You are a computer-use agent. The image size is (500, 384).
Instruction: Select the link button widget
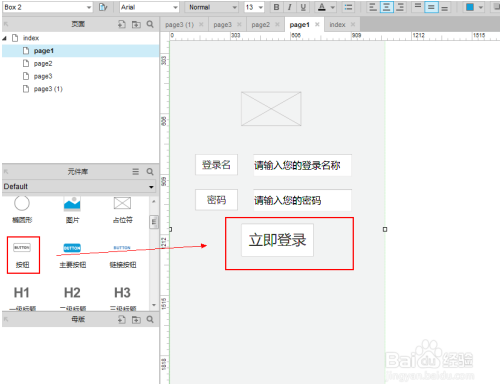tap(122, 255)
